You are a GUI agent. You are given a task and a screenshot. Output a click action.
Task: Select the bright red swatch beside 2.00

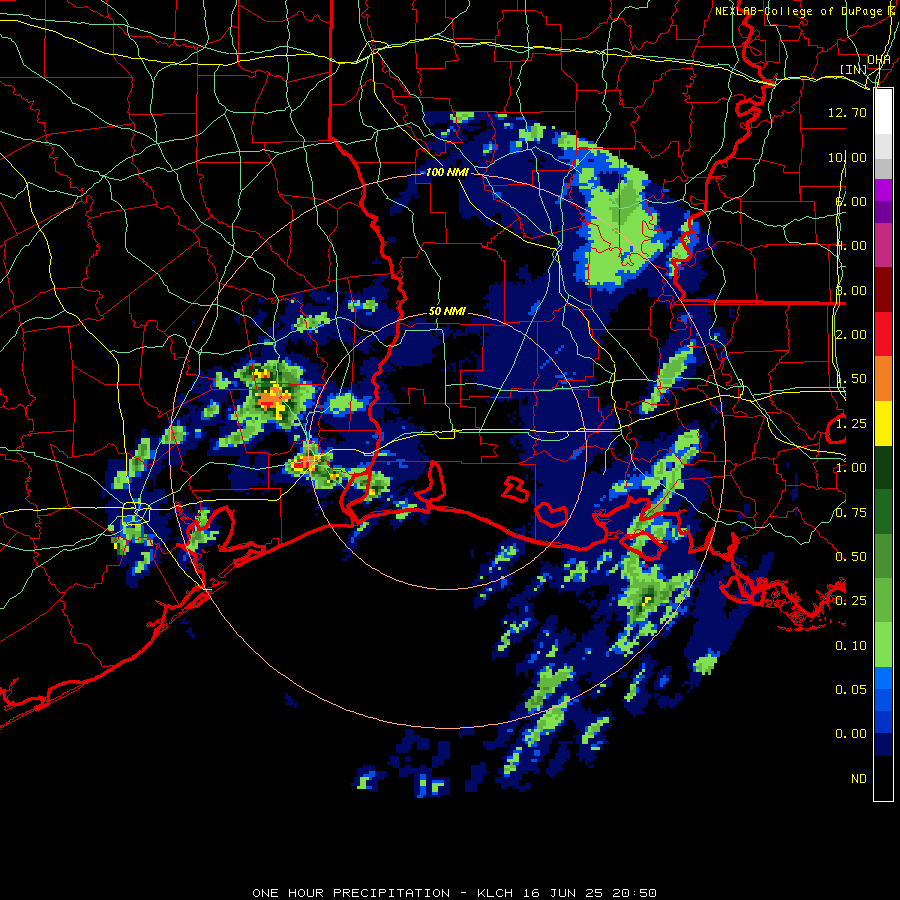(883, 334)
